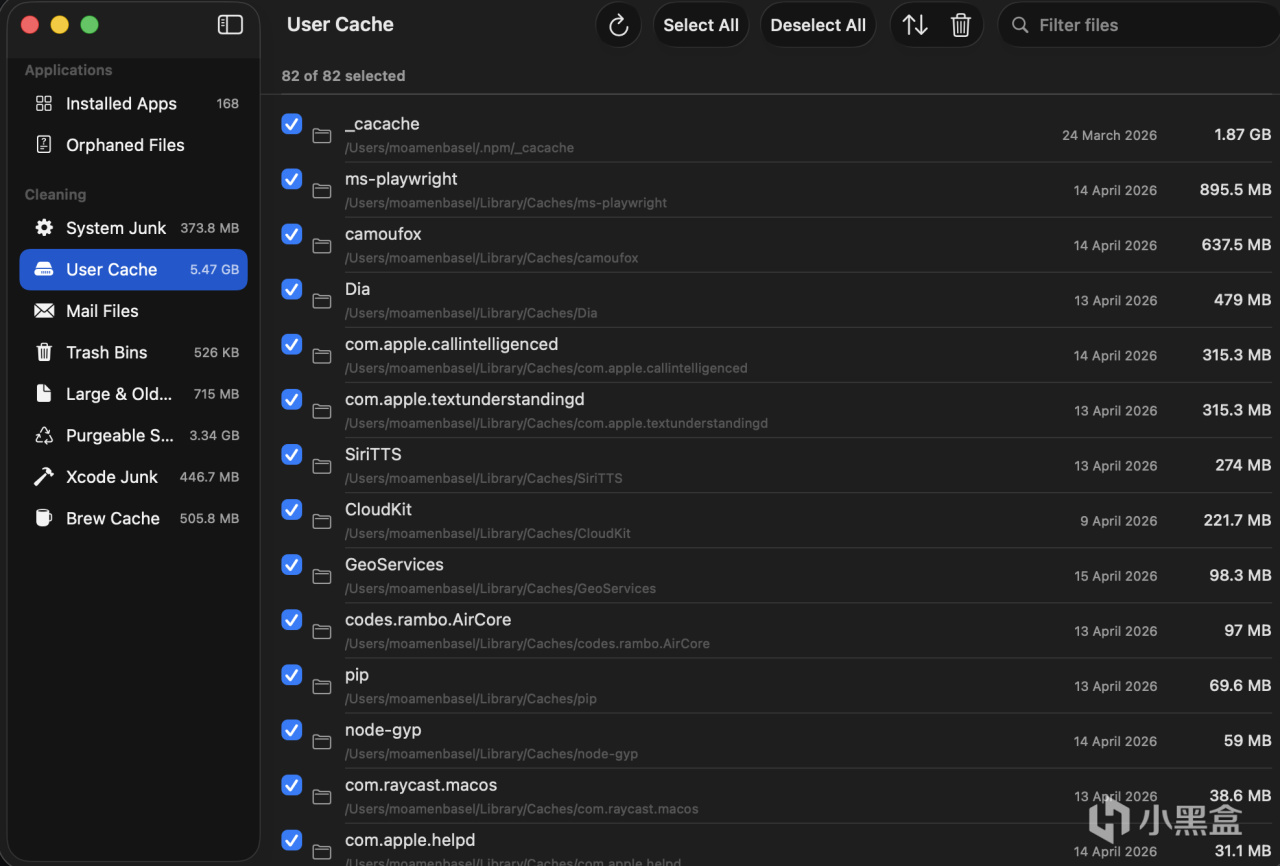Screen dimensions: 1280x866
Task: Toggle the SiriTTS cache checkbox
Action: (292, 454)
